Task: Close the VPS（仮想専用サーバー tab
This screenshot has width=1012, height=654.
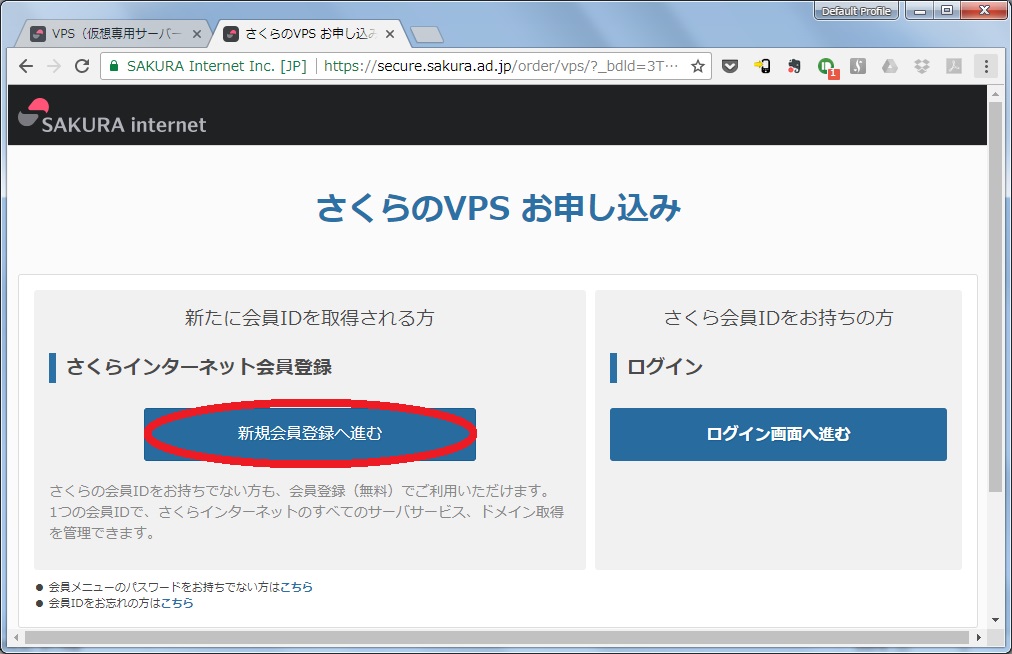Action: pyautogui.click(x=197, y=34)
